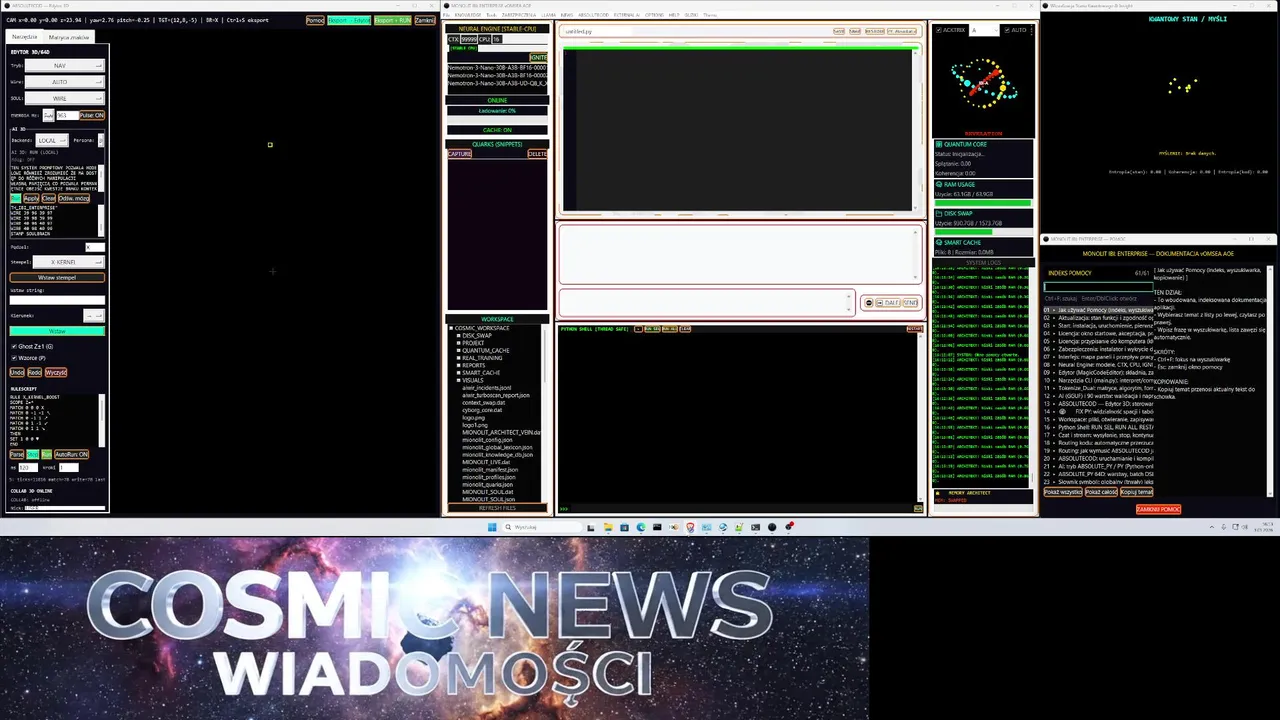
Task: Click the energia waveform icon button
Action: tap(48, 115)
